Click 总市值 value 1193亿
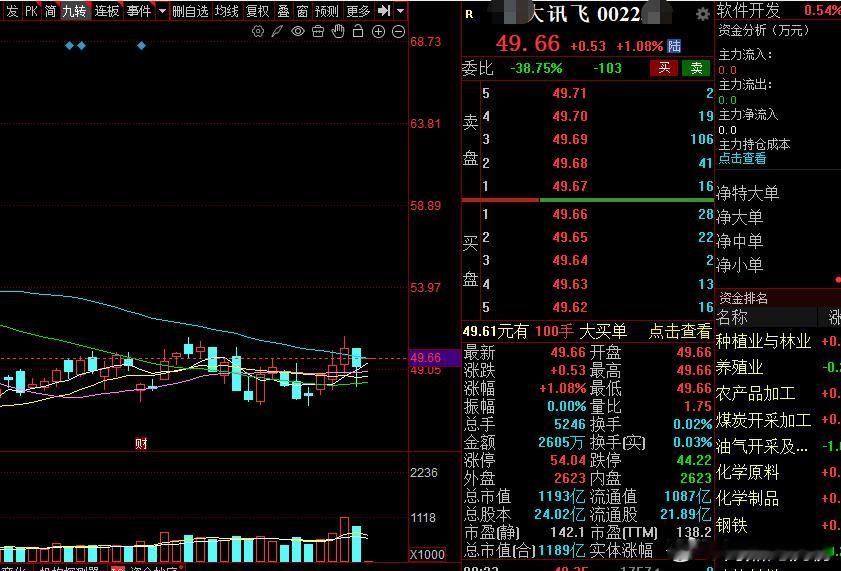Viewport: 841px width, 571px height. pos(562,496)
